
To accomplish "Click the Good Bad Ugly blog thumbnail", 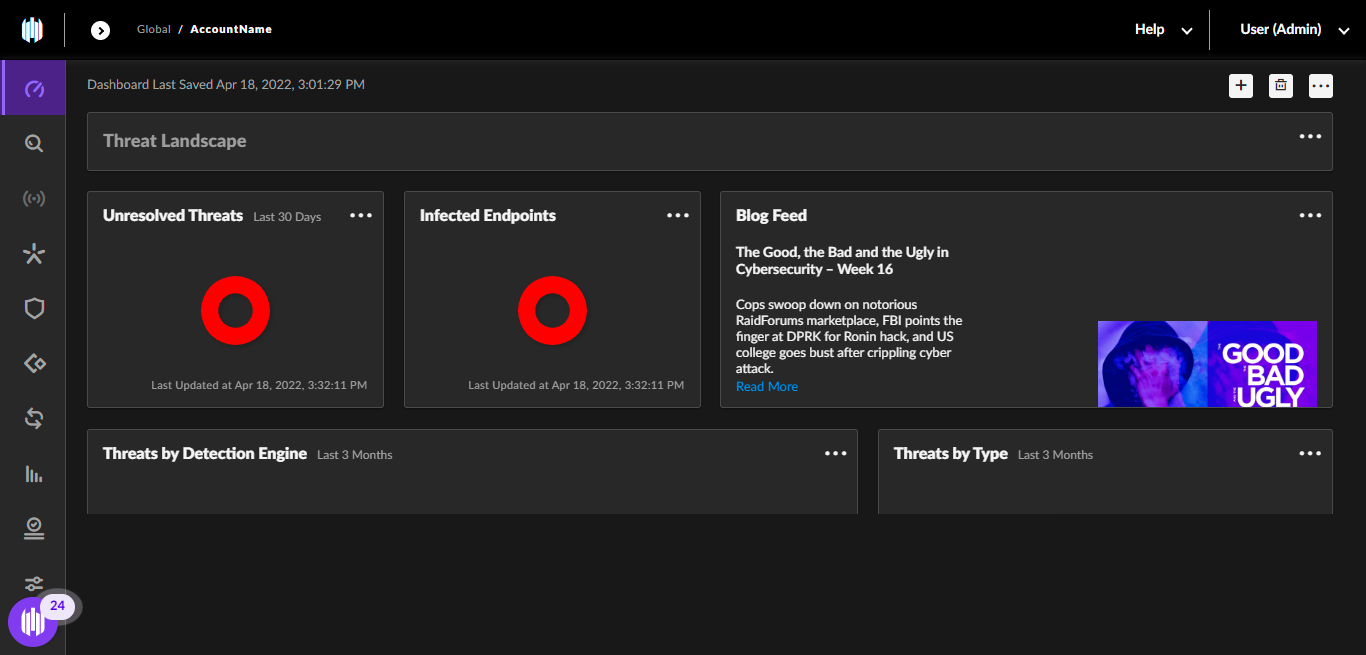I will point(1207,364).
